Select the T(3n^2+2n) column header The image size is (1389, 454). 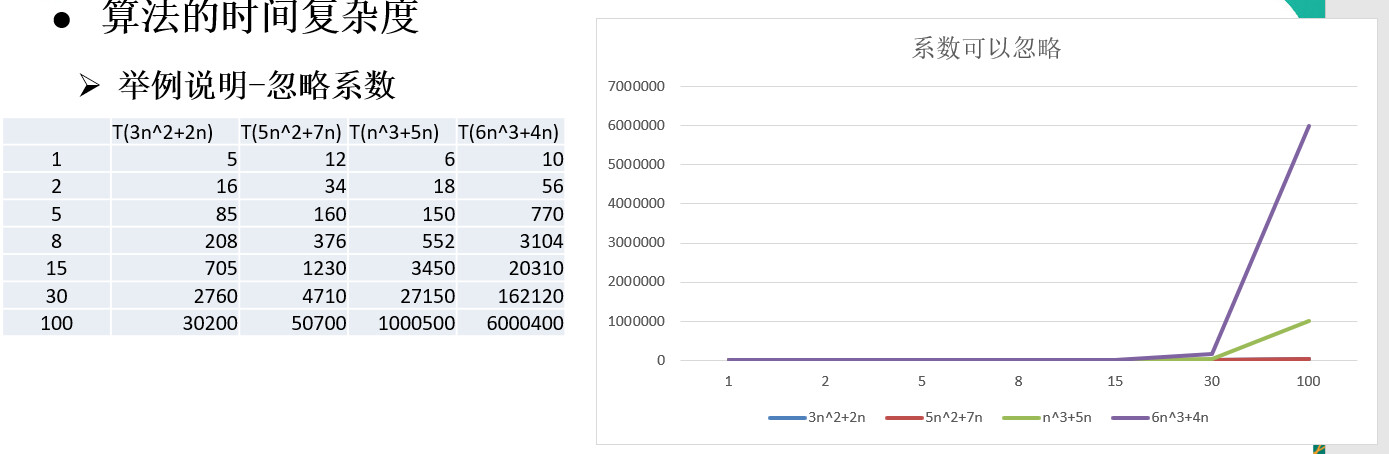click(x=163, y=132)
